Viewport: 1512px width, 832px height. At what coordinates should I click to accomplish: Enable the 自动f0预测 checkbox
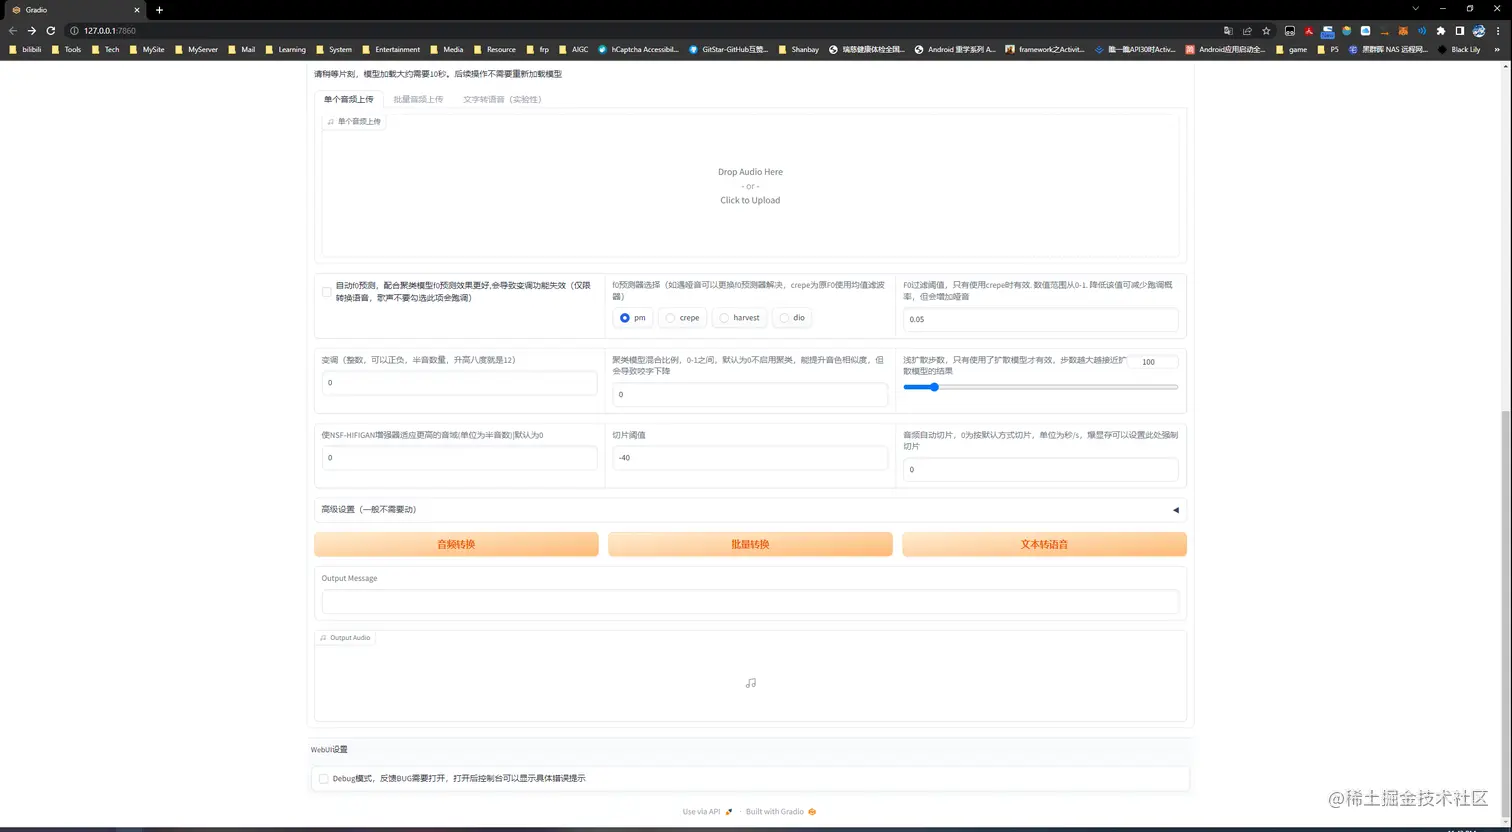tap(326, 292)
